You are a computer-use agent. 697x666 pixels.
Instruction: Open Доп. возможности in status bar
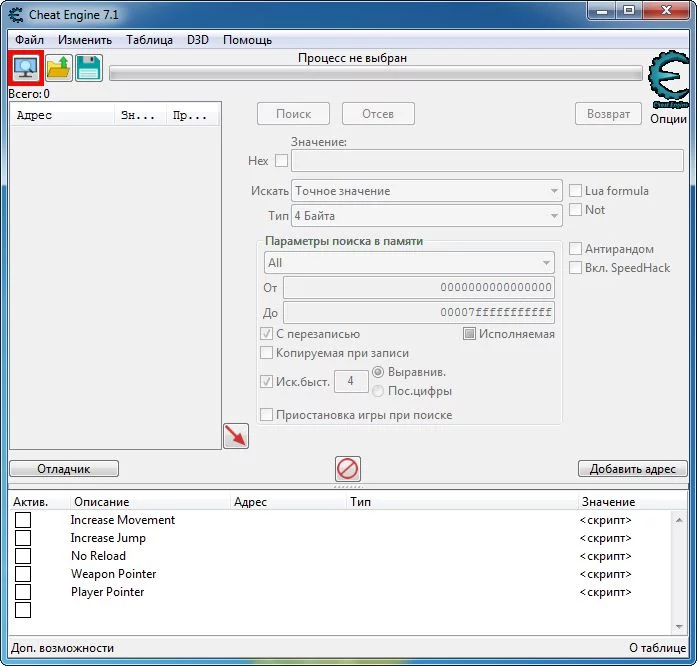point(62,648)
